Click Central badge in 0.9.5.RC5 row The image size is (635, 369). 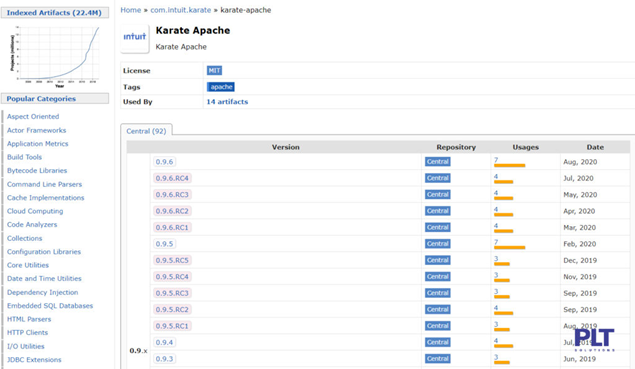click(x=437, y=260)
